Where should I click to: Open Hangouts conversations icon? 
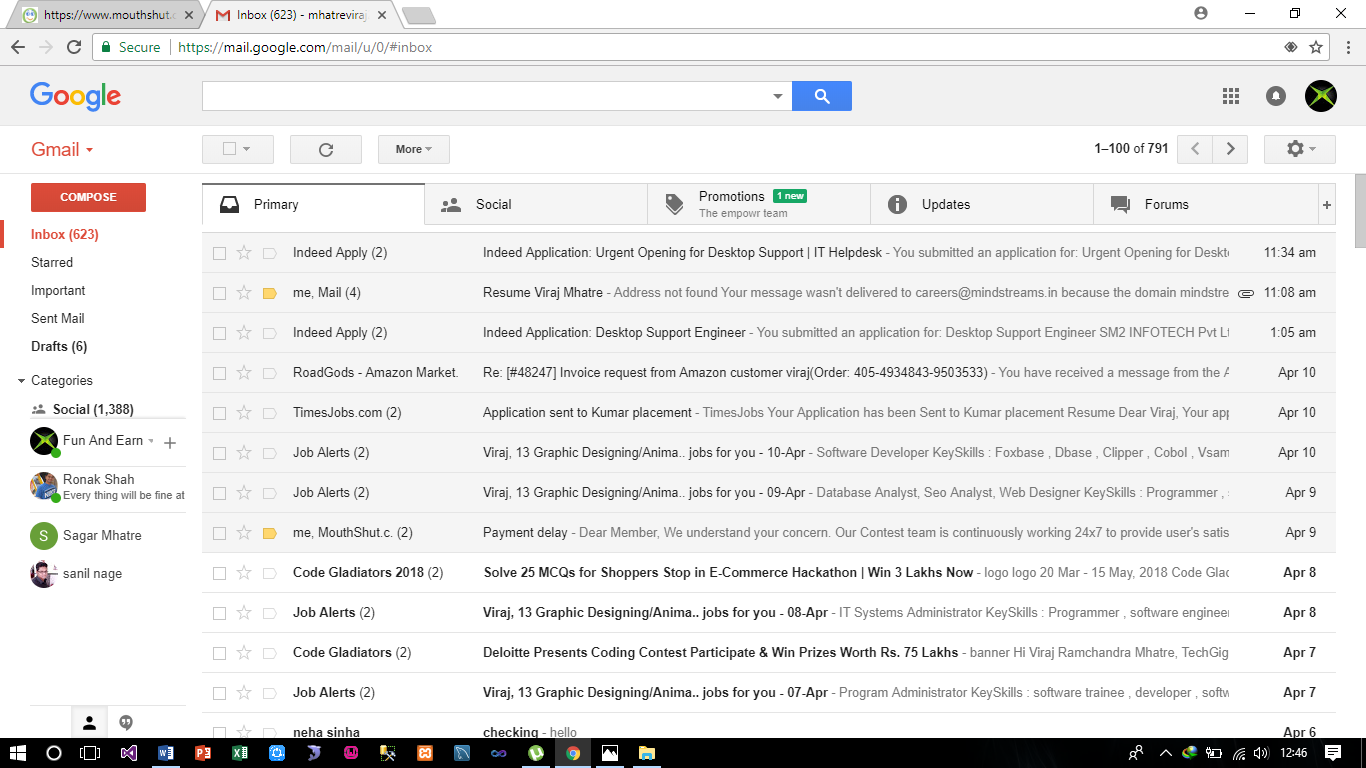tap(126, 722)
